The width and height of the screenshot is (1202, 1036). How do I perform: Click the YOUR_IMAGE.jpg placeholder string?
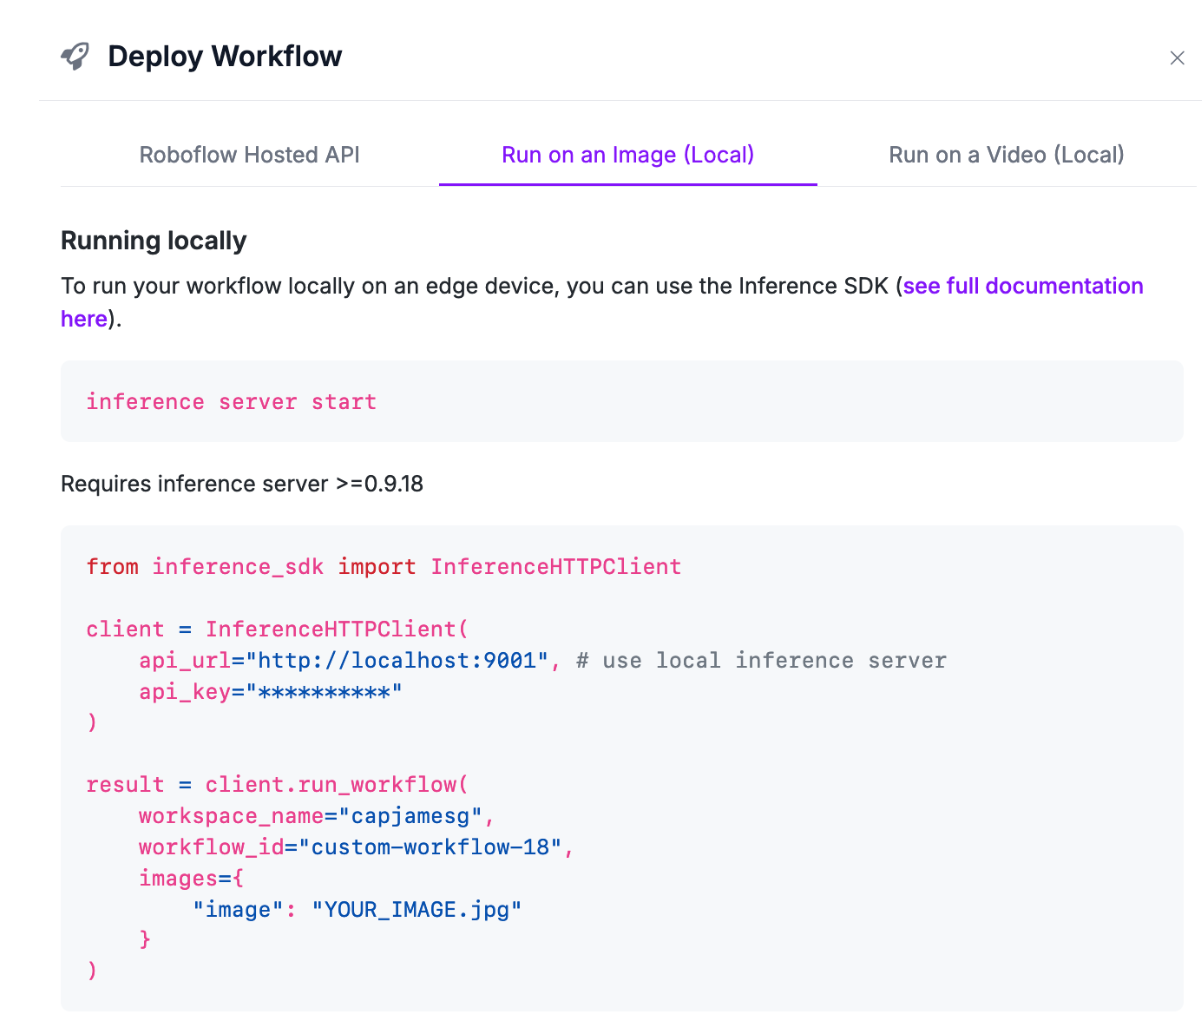[417, 910]
